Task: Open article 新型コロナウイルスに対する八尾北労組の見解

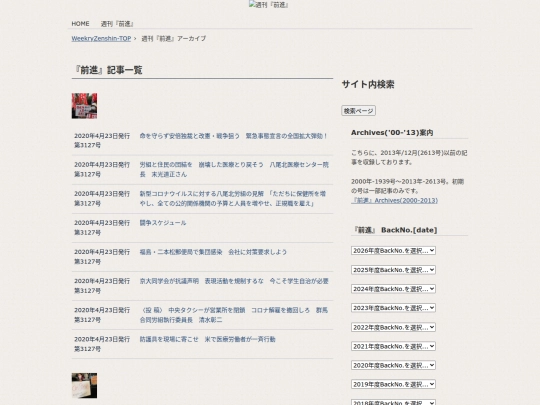Action: tap(233, 199)
